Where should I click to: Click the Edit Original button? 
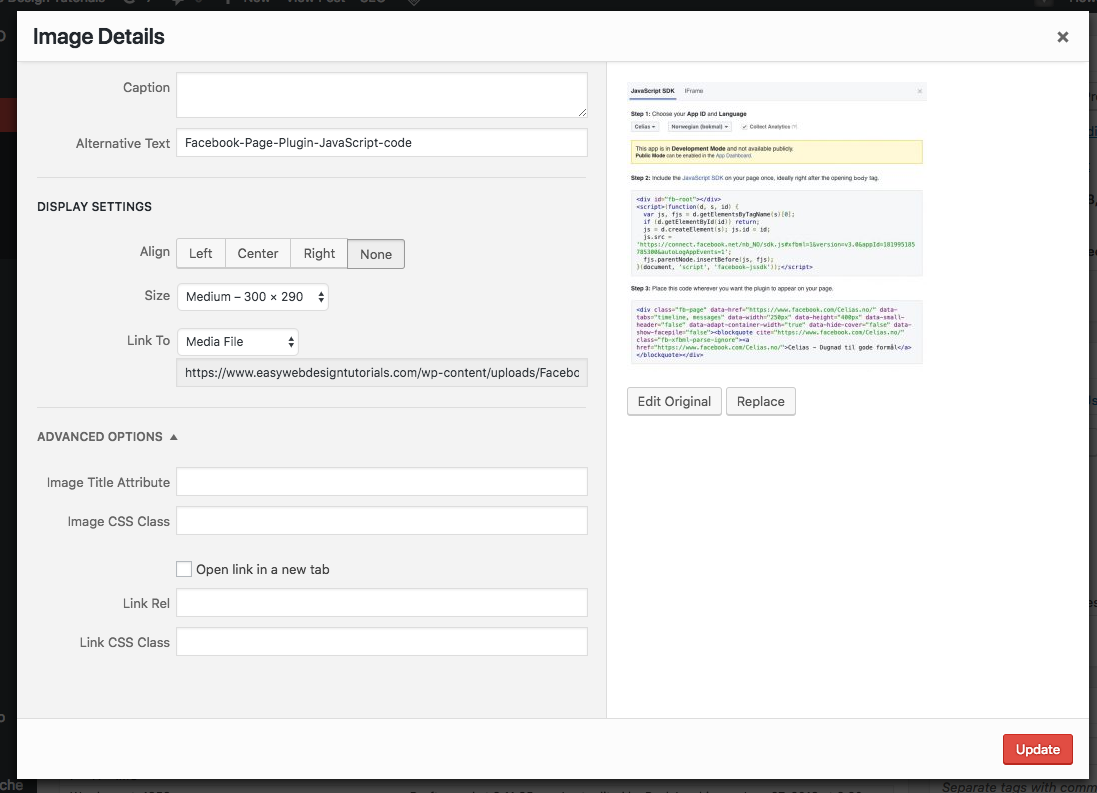tap(674, 401)
